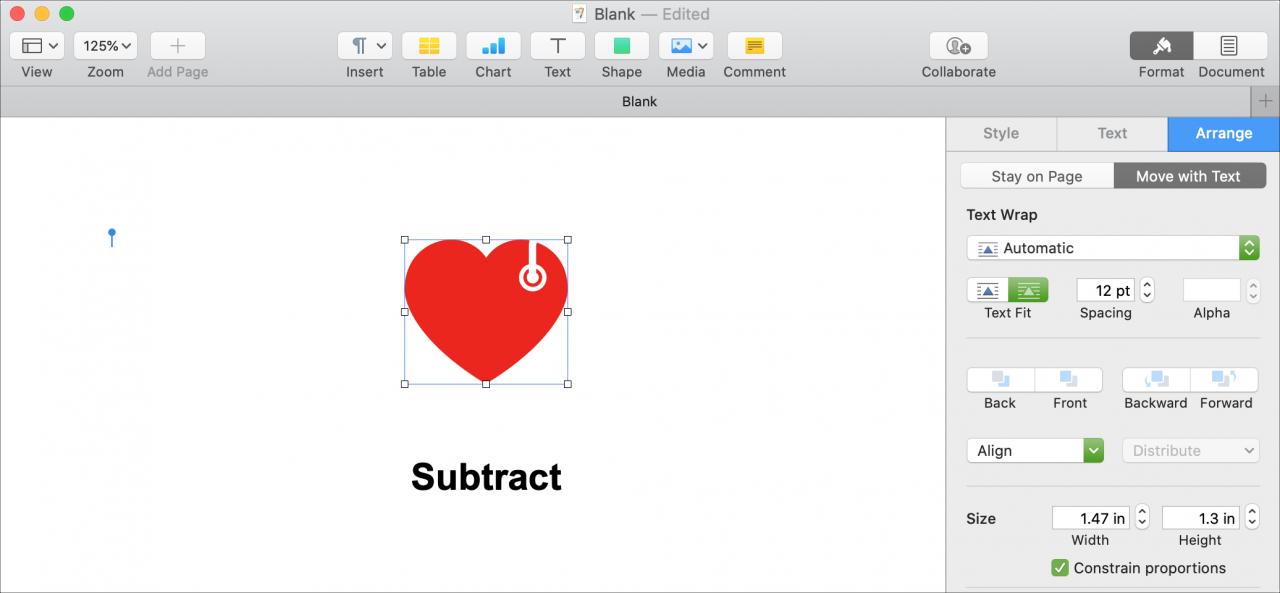Send object to Back
This screenshot has height=593, width=1280.
tap(1000, 380)
